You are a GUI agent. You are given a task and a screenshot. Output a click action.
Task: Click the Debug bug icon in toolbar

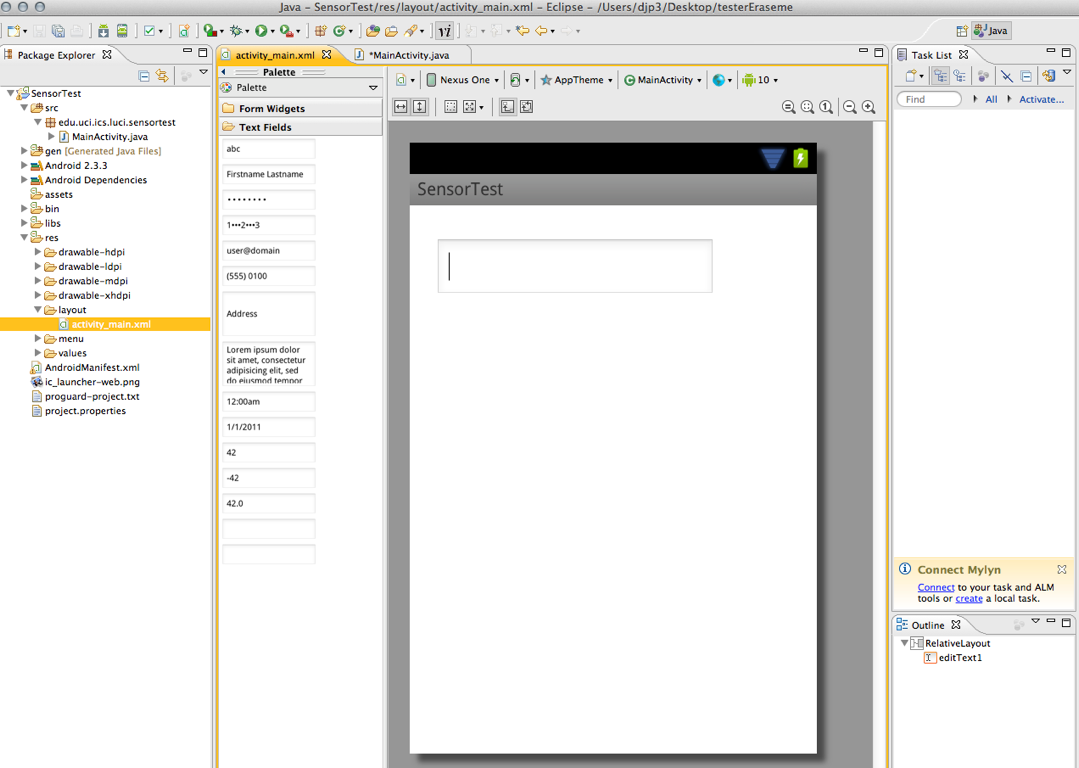click(236, 31)
